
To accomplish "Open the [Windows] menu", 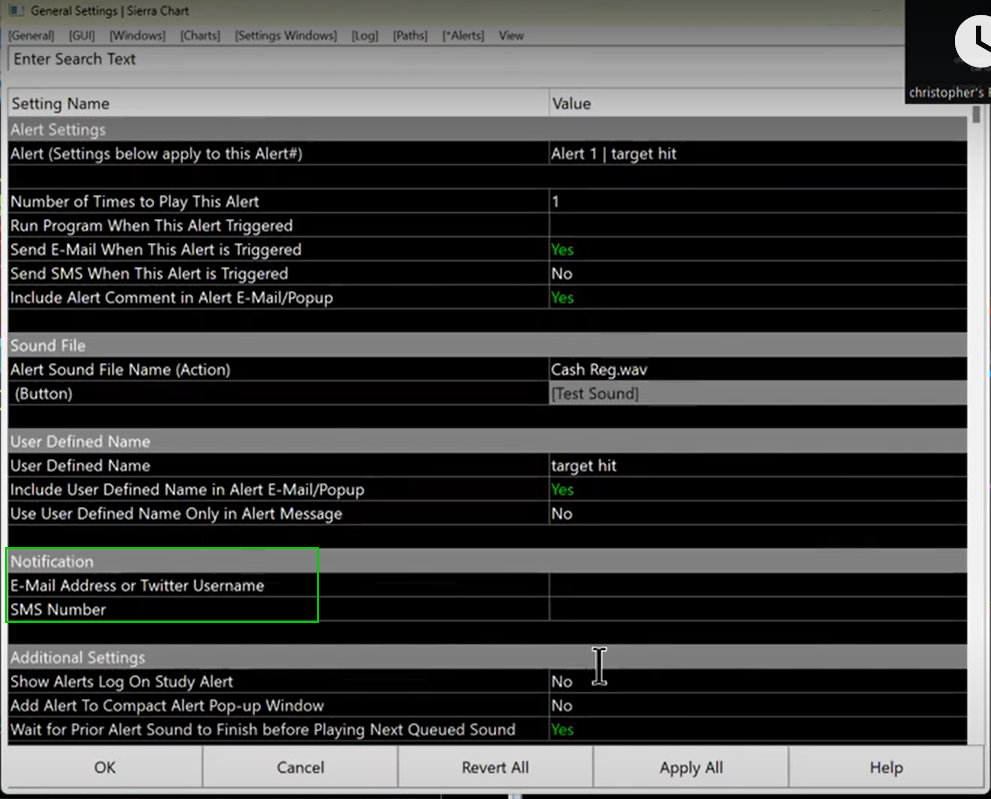I will point(137,35).
